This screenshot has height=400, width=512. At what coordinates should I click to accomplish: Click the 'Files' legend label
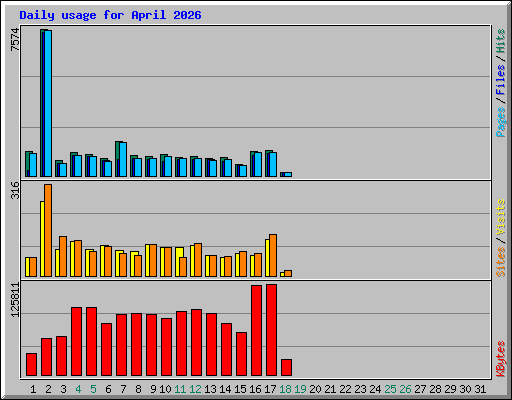click(x=501, y=80)
